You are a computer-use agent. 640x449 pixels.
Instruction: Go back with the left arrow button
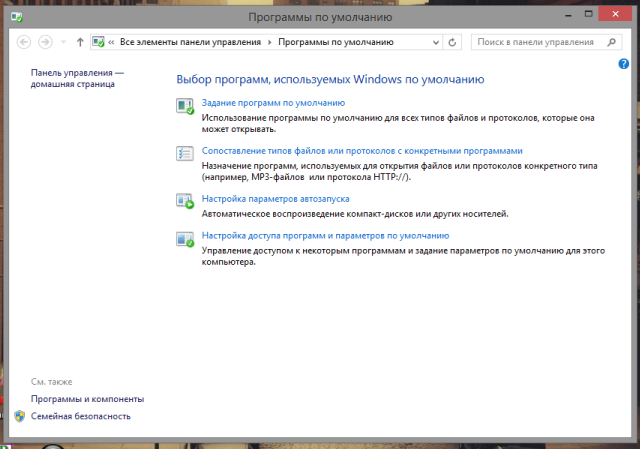tap(24, 42)
